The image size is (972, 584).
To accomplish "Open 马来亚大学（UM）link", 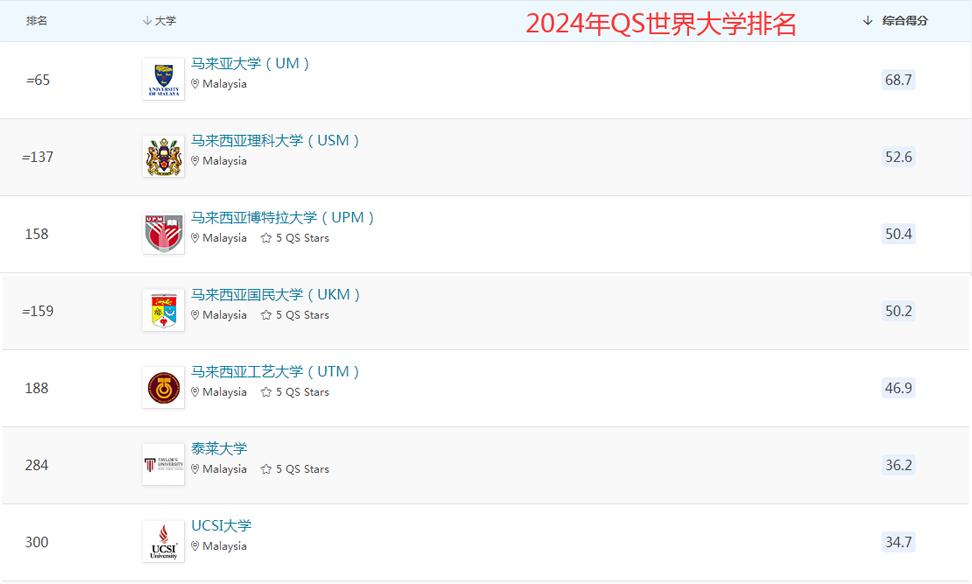I will [x=250, y=63].
